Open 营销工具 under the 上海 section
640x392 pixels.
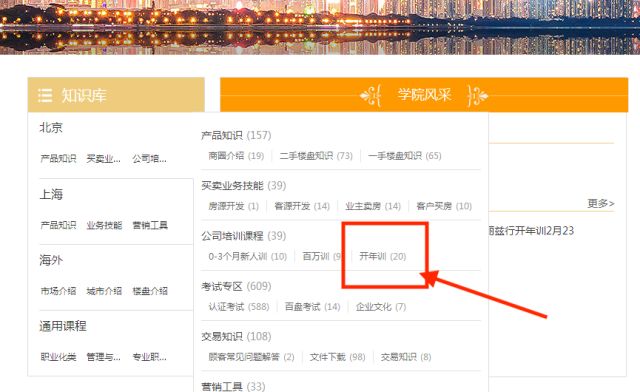pyautogui.click(x=150, y=225)
